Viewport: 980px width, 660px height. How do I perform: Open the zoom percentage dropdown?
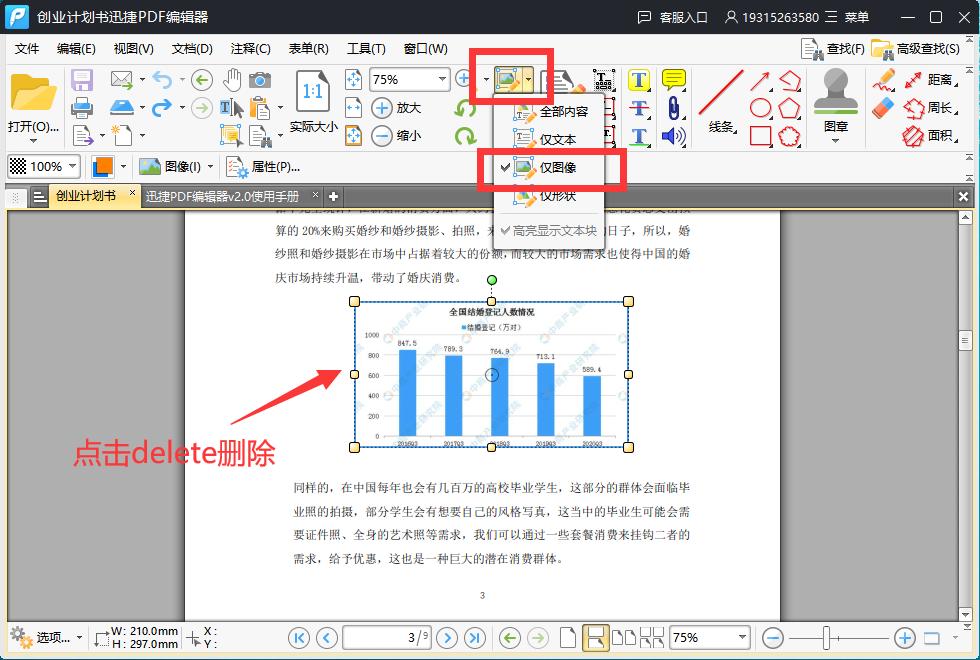pos(440,78)
